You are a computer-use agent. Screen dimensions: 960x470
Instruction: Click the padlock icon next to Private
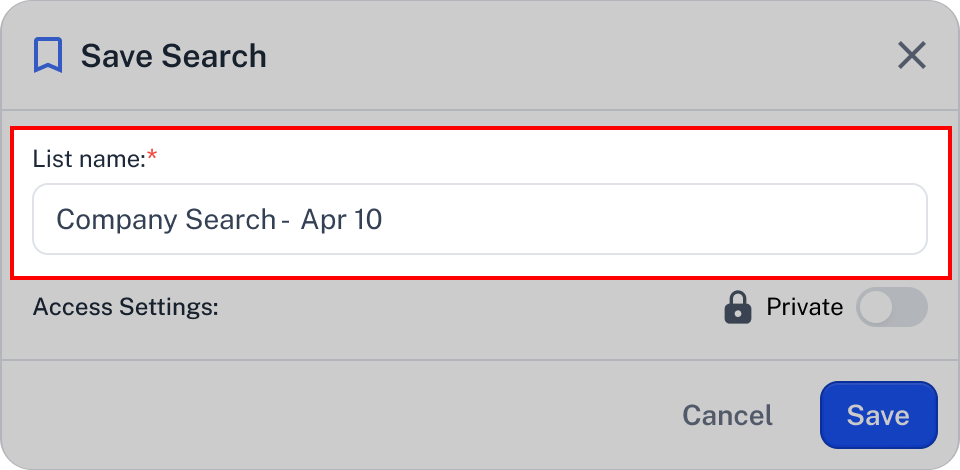tap(738, 307)
